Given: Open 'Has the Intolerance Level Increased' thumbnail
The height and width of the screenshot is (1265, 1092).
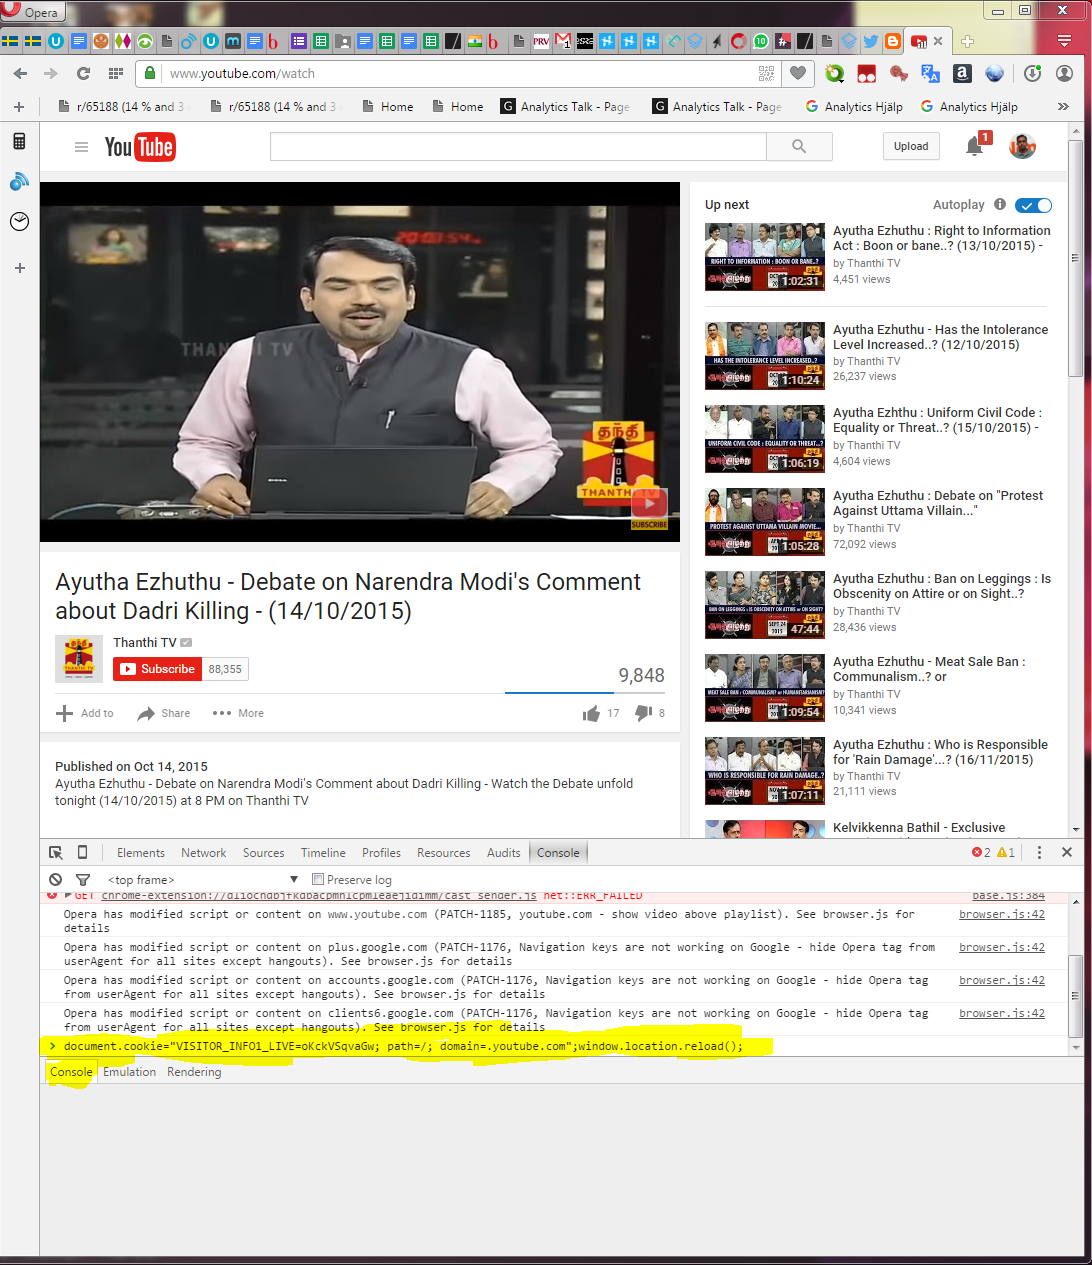Looking at the screenshot, I should (x=765, y=355).
